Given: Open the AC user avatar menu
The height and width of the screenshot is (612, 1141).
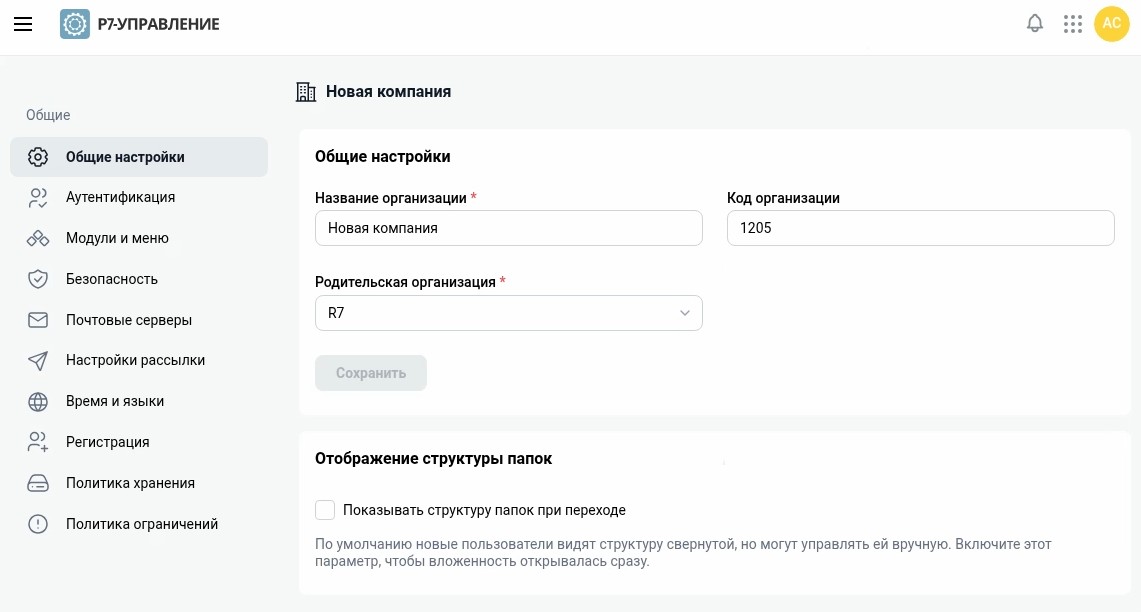Looking at the screenshot, I should point(1111,23).
